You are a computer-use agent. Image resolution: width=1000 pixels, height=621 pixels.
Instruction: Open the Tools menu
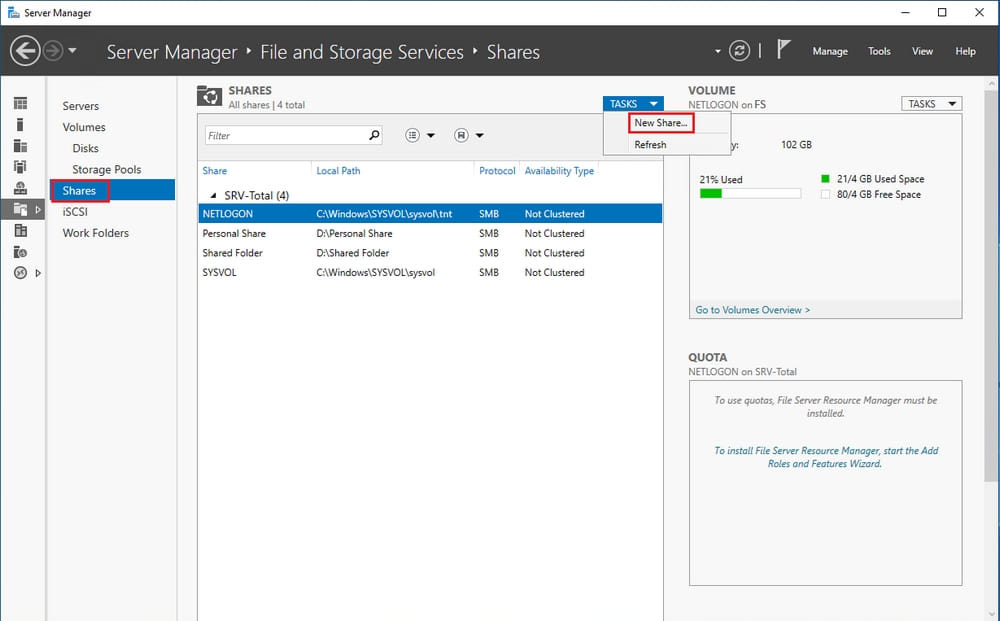(879, 51)
